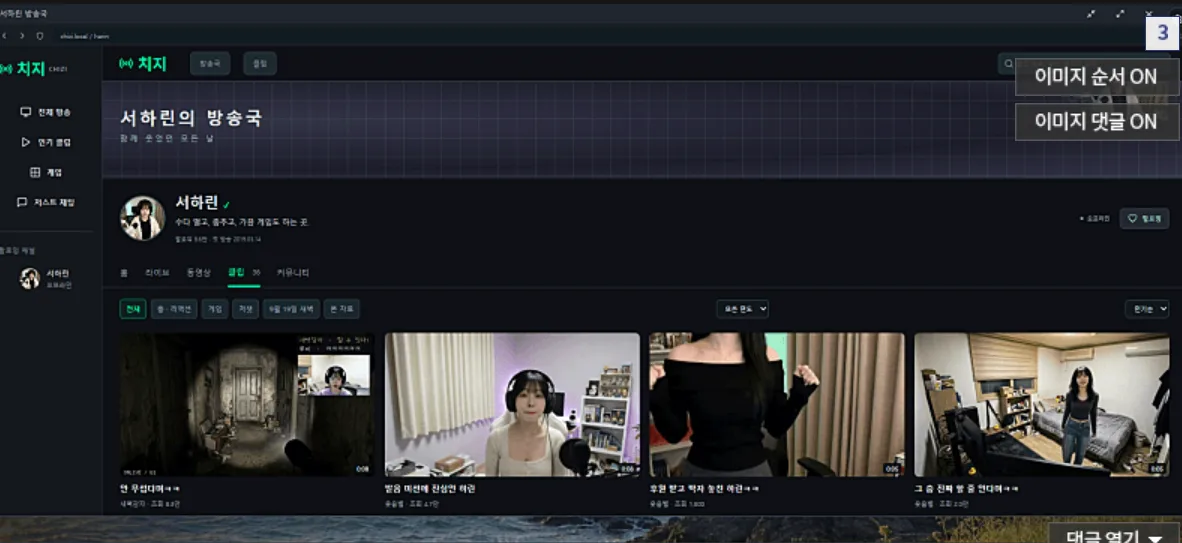Toggle the 이미지 댓글 ON button

[x=1097, y=121]
